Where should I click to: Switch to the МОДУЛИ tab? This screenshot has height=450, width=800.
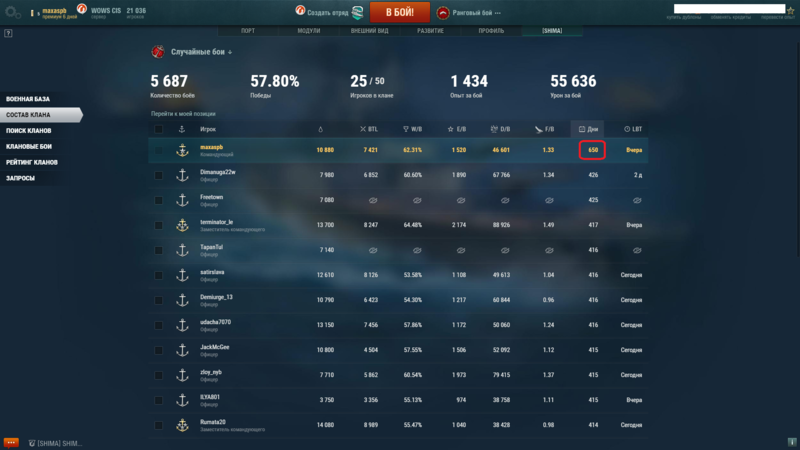(309, 30)
